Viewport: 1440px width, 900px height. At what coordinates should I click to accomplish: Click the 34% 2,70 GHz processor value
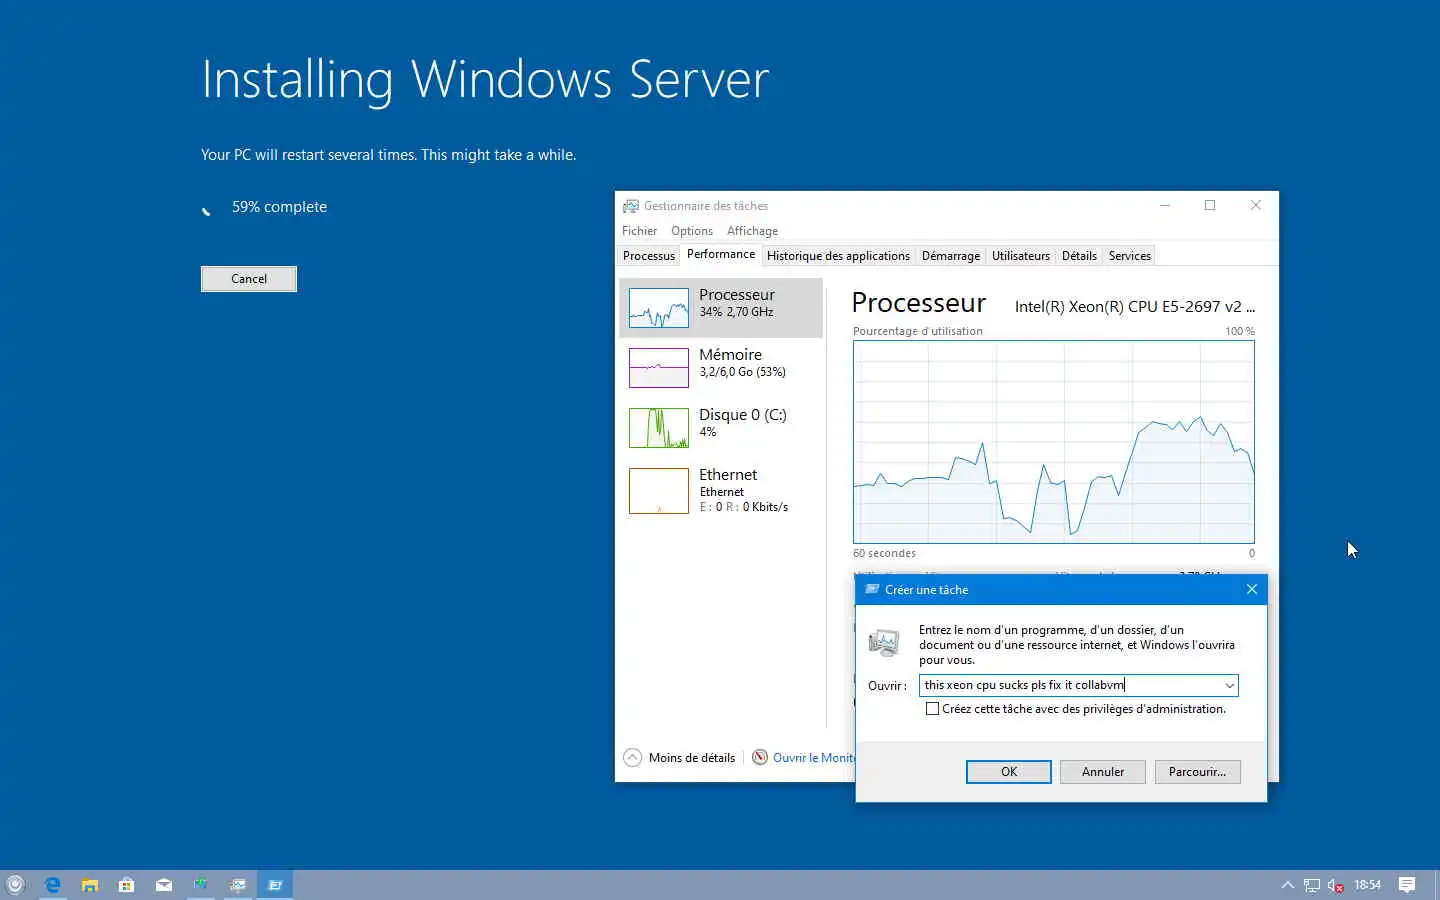[x=736, y=312]
